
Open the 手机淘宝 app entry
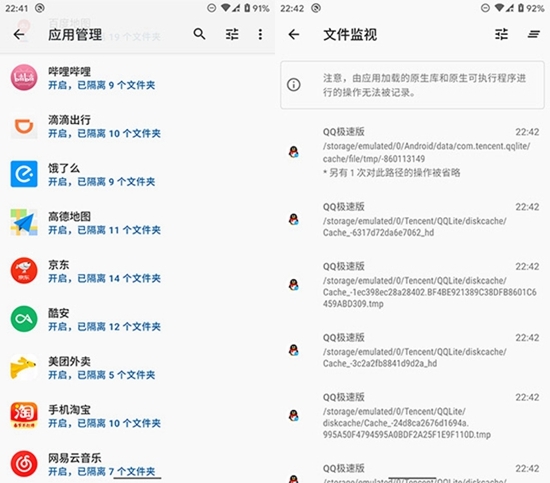138,416
